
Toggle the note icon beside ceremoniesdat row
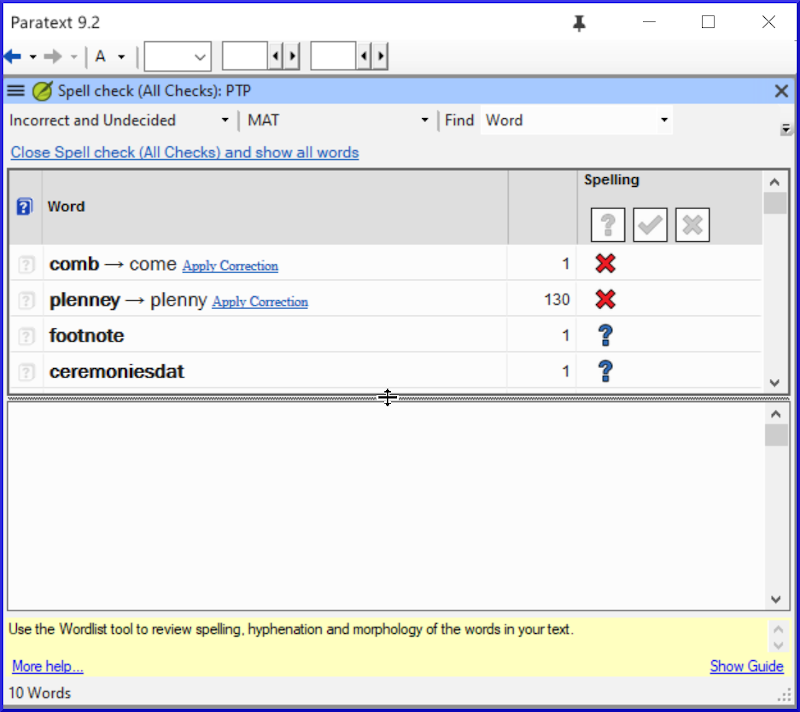tap(27, 372)
